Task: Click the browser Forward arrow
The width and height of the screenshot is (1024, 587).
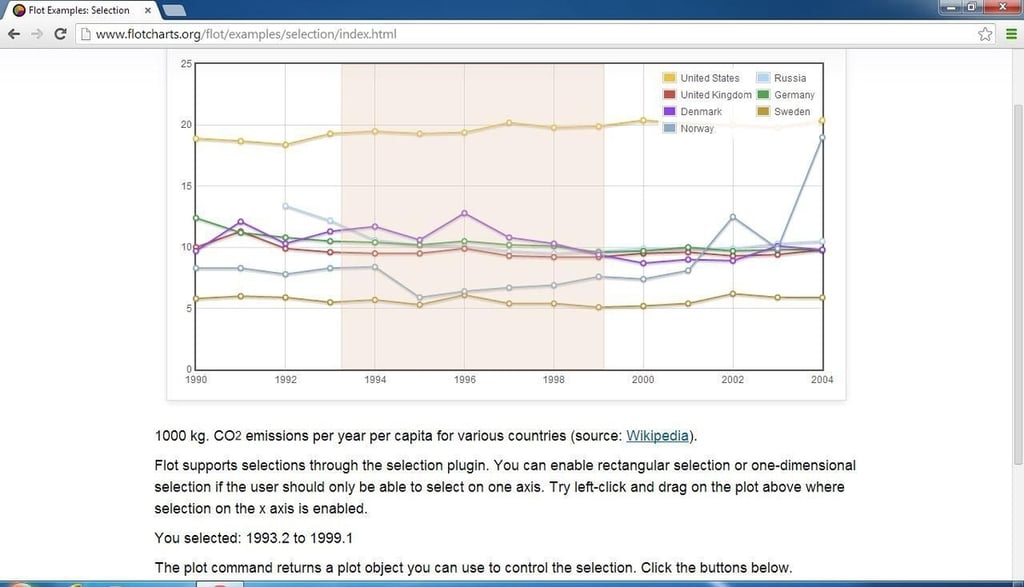Action: pos(37,34)
